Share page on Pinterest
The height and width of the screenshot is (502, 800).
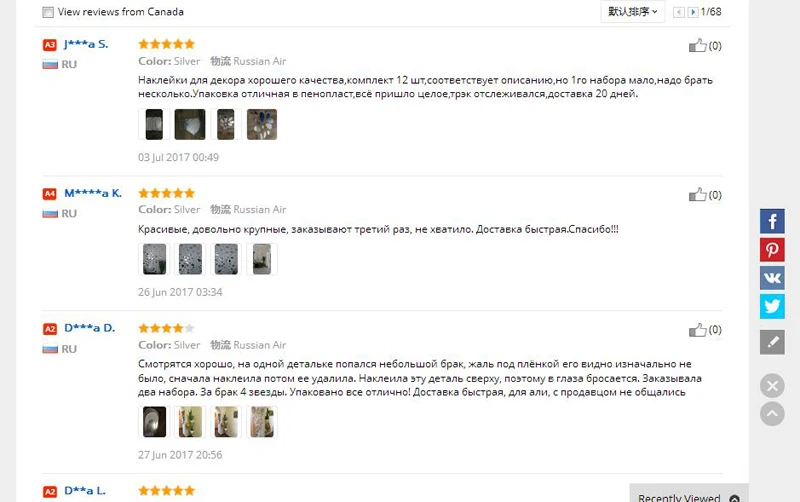(x=772, y=250)
